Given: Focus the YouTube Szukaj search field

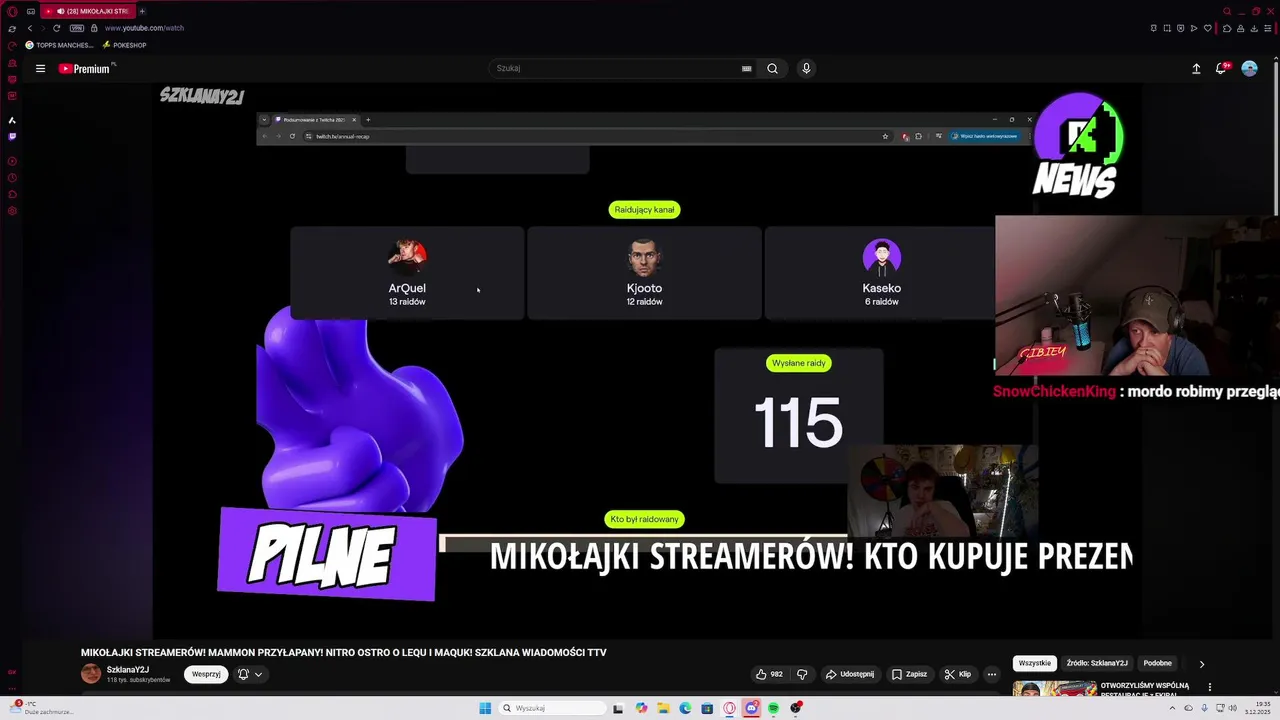Looking at the screenshot, I should [x=615, y=69].
